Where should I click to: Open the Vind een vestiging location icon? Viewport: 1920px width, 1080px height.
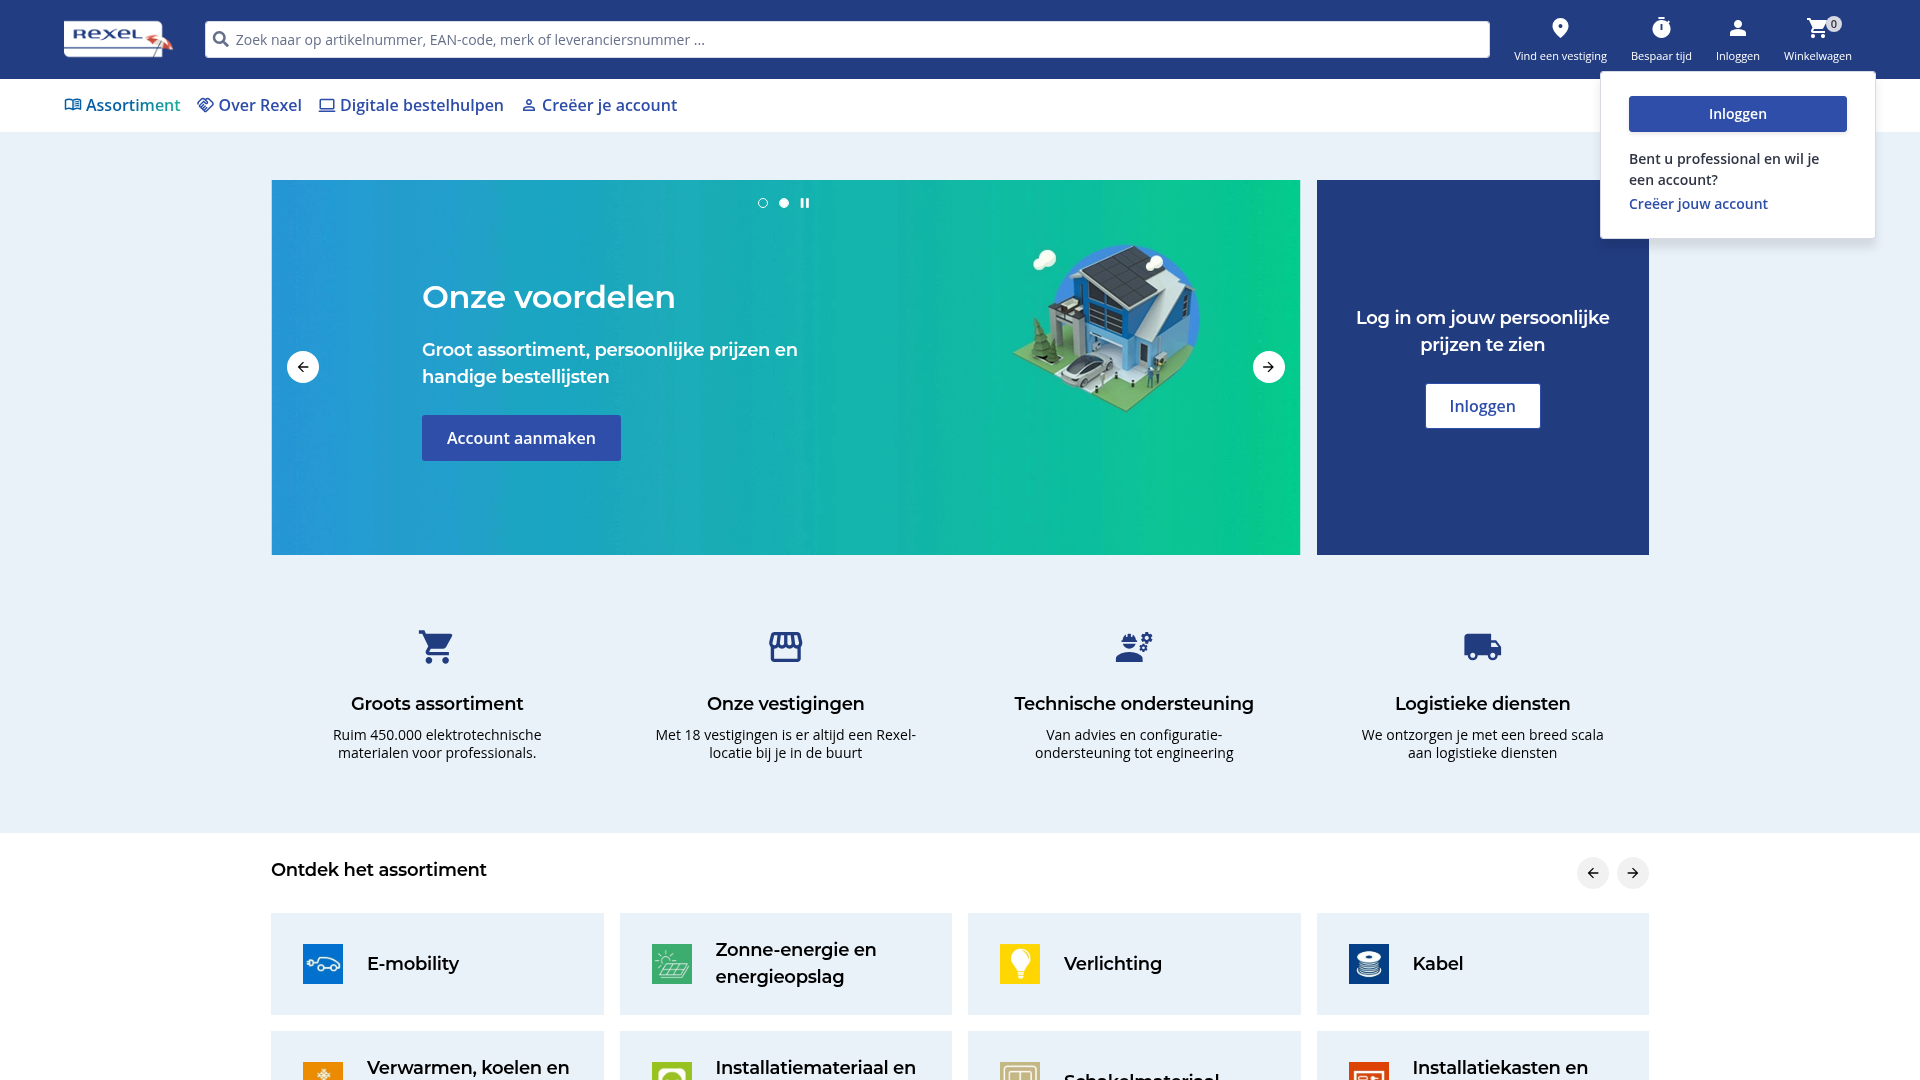[1560, 28]
